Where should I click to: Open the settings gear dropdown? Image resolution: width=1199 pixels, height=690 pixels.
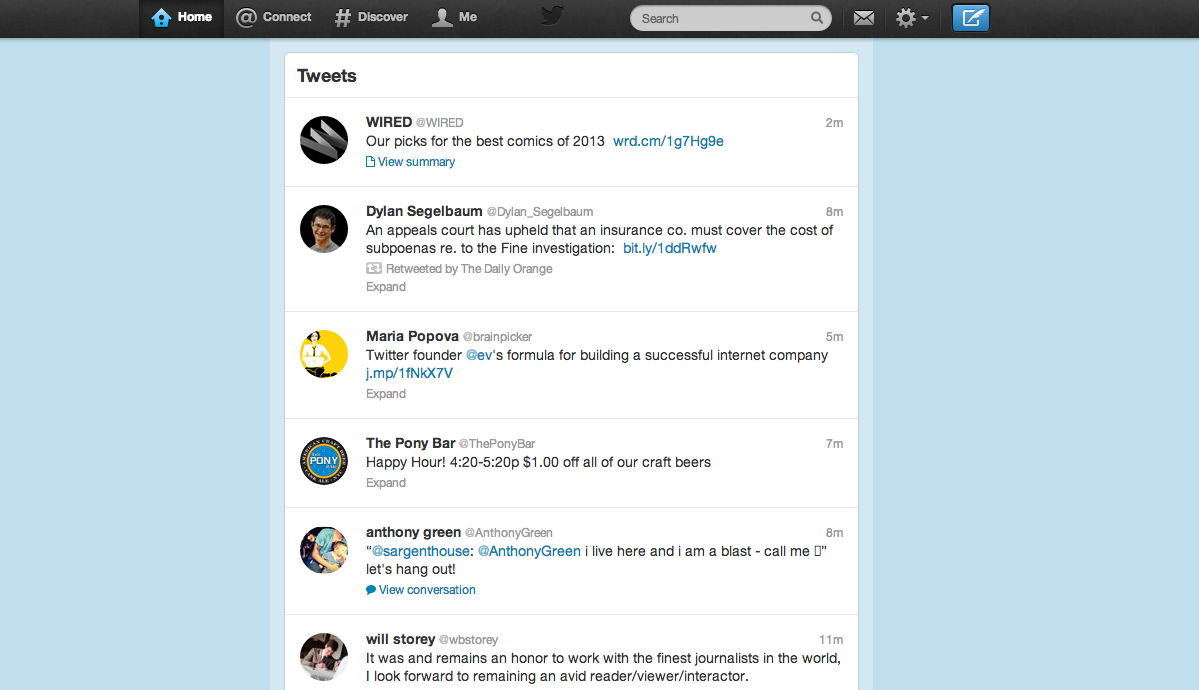912,18
